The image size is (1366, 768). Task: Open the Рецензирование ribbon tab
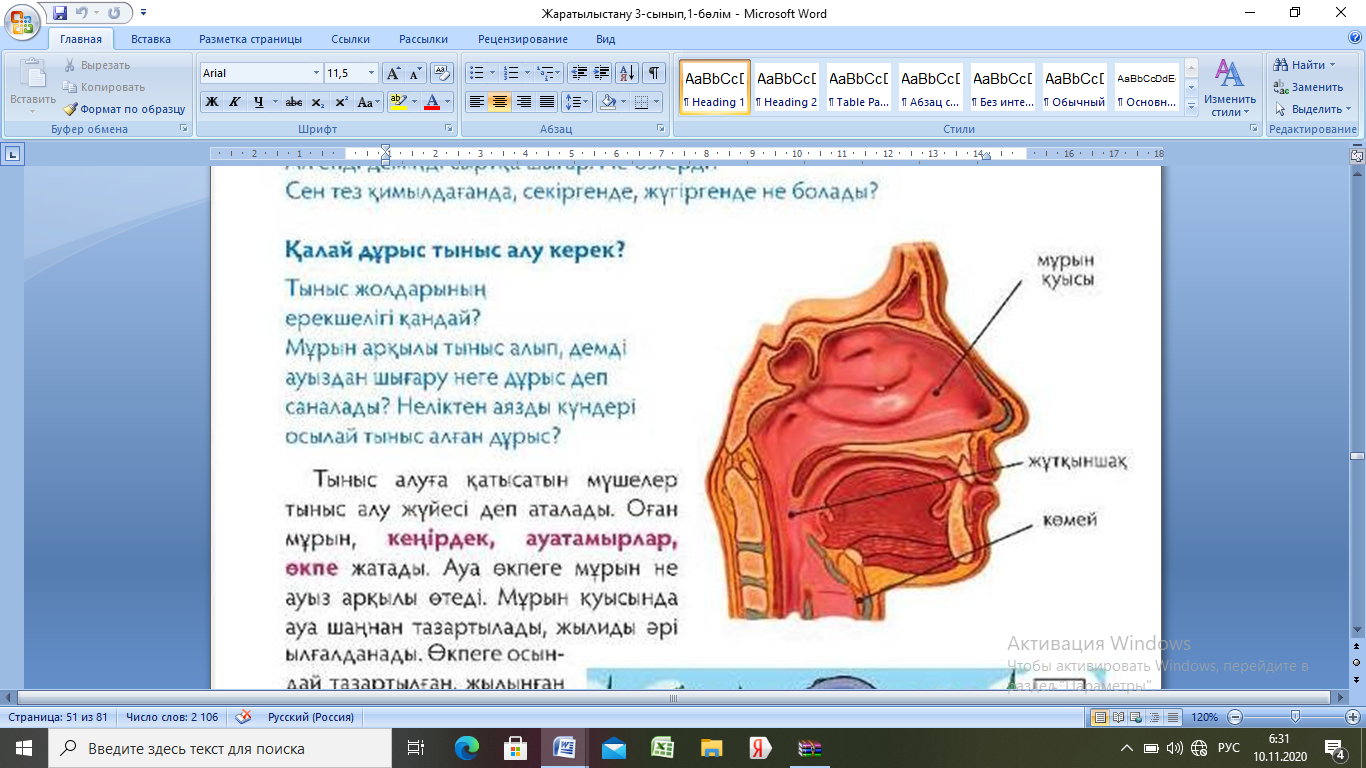point(521,39)
